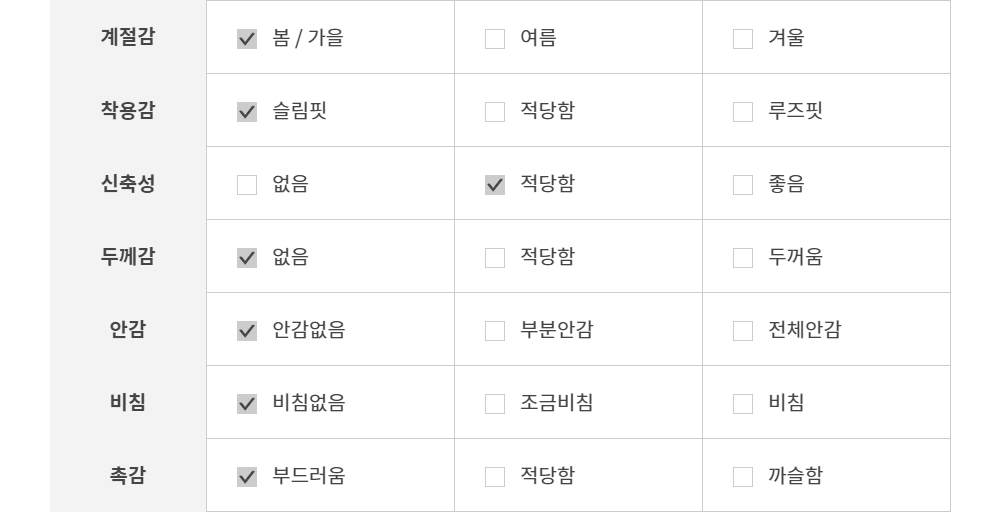Uncheck the 슬림핏 checkbox
Image resolution: width=1000 pixels, height=512 pixels.
(x=247, y=113)
